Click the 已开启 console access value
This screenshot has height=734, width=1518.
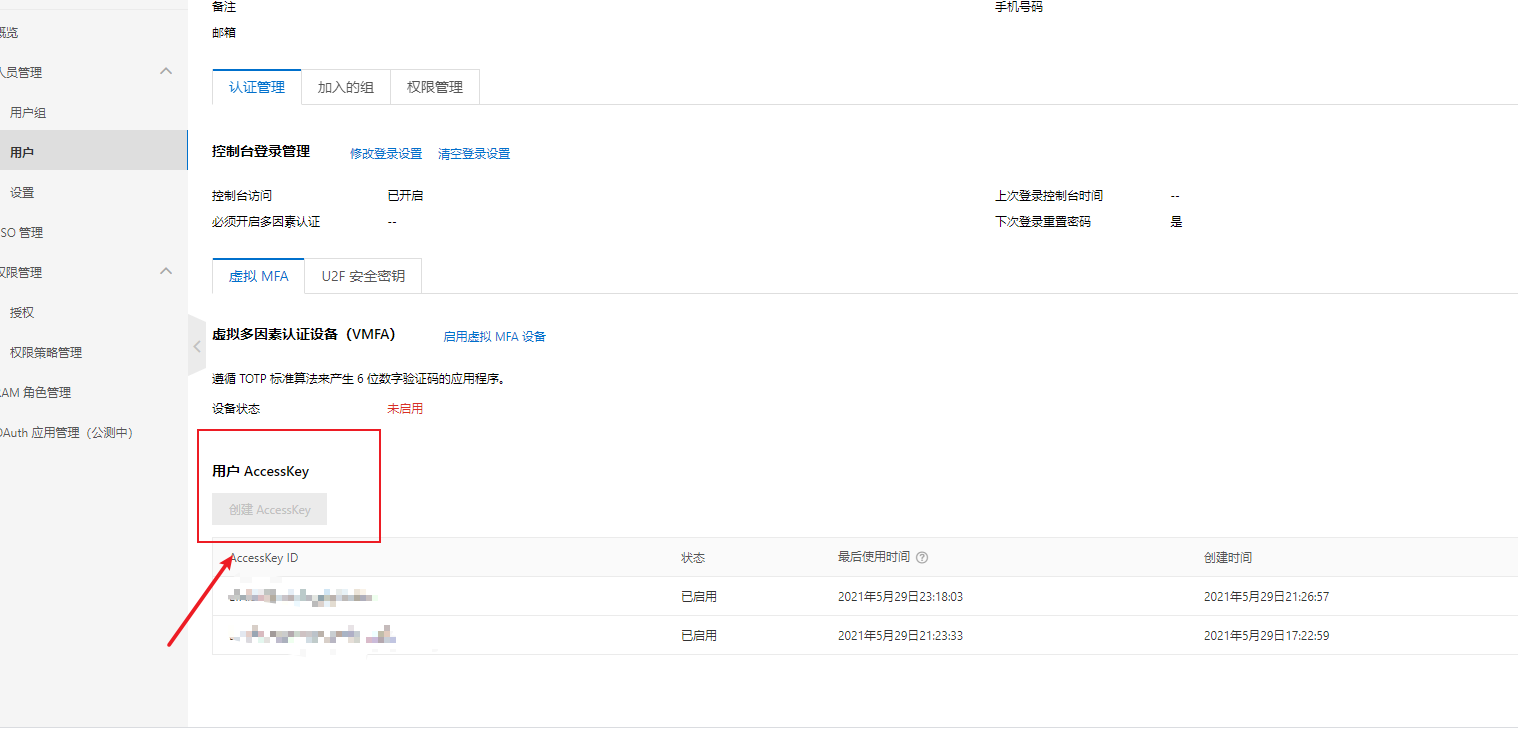click(x=405, y=196)
